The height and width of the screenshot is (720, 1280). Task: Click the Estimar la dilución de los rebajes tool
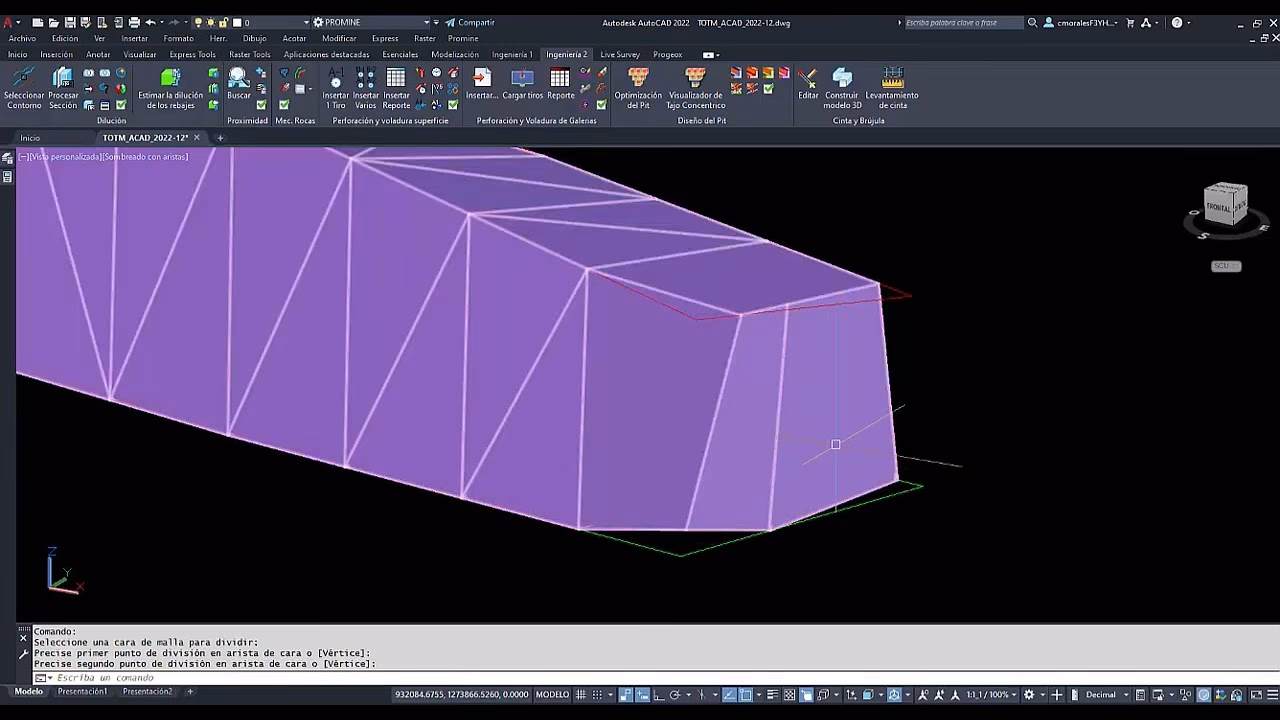[170, 90]
